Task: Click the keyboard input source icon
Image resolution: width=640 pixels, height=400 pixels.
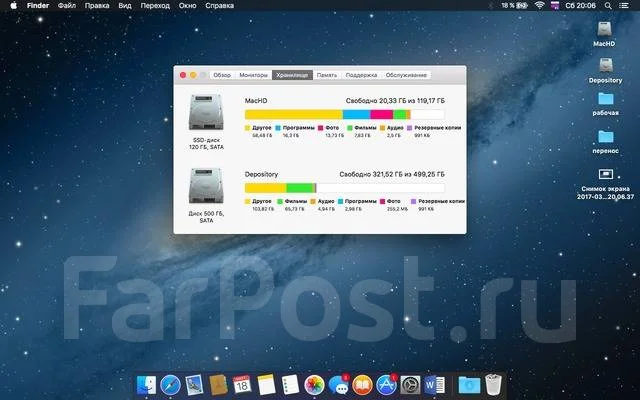Action: coord(555,6)
